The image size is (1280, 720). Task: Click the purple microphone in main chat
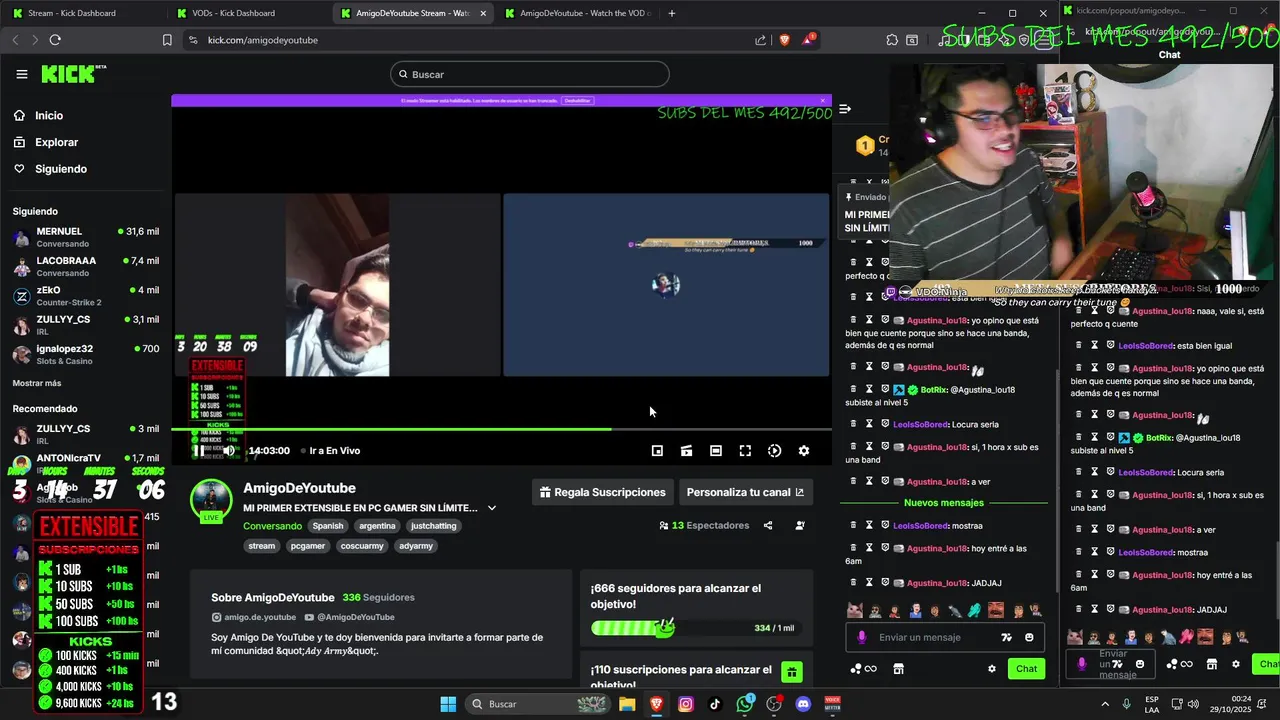[x=862, y=637]
